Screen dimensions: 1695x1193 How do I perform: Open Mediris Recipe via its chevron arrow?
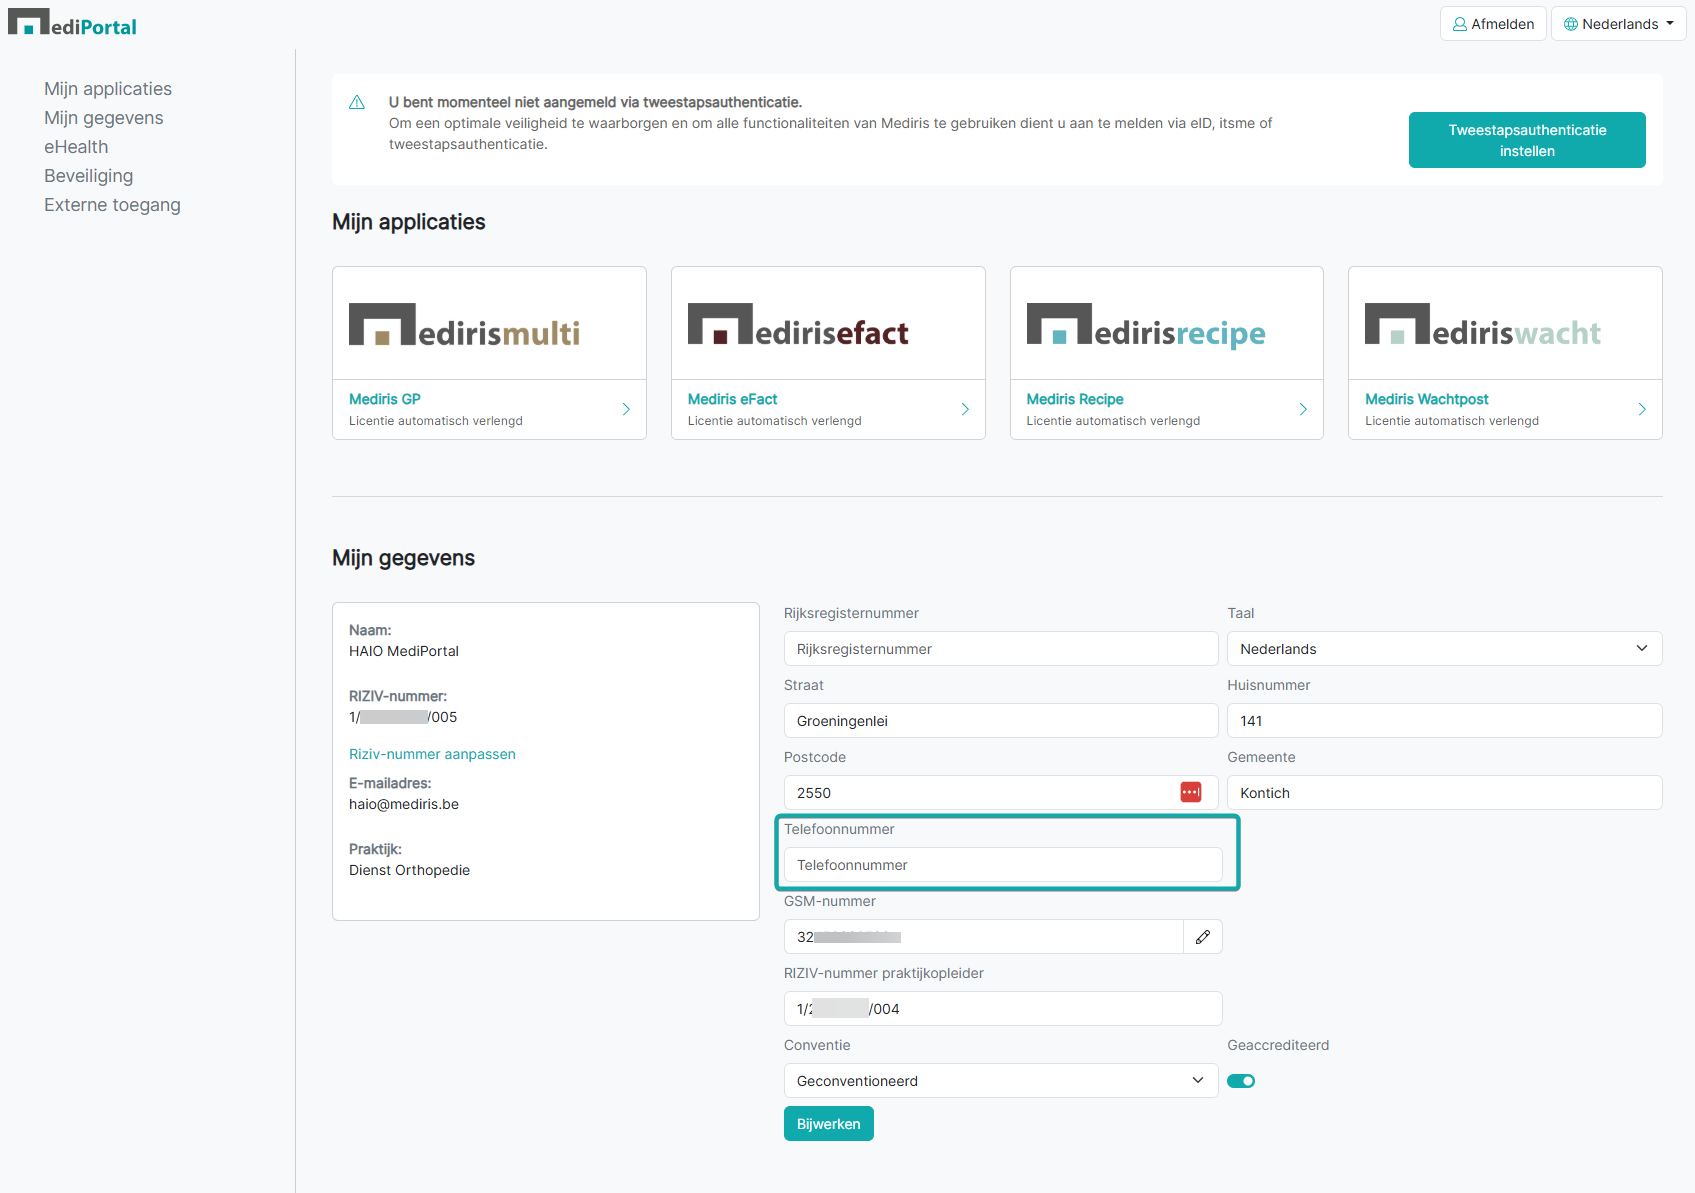point(1303,409)
